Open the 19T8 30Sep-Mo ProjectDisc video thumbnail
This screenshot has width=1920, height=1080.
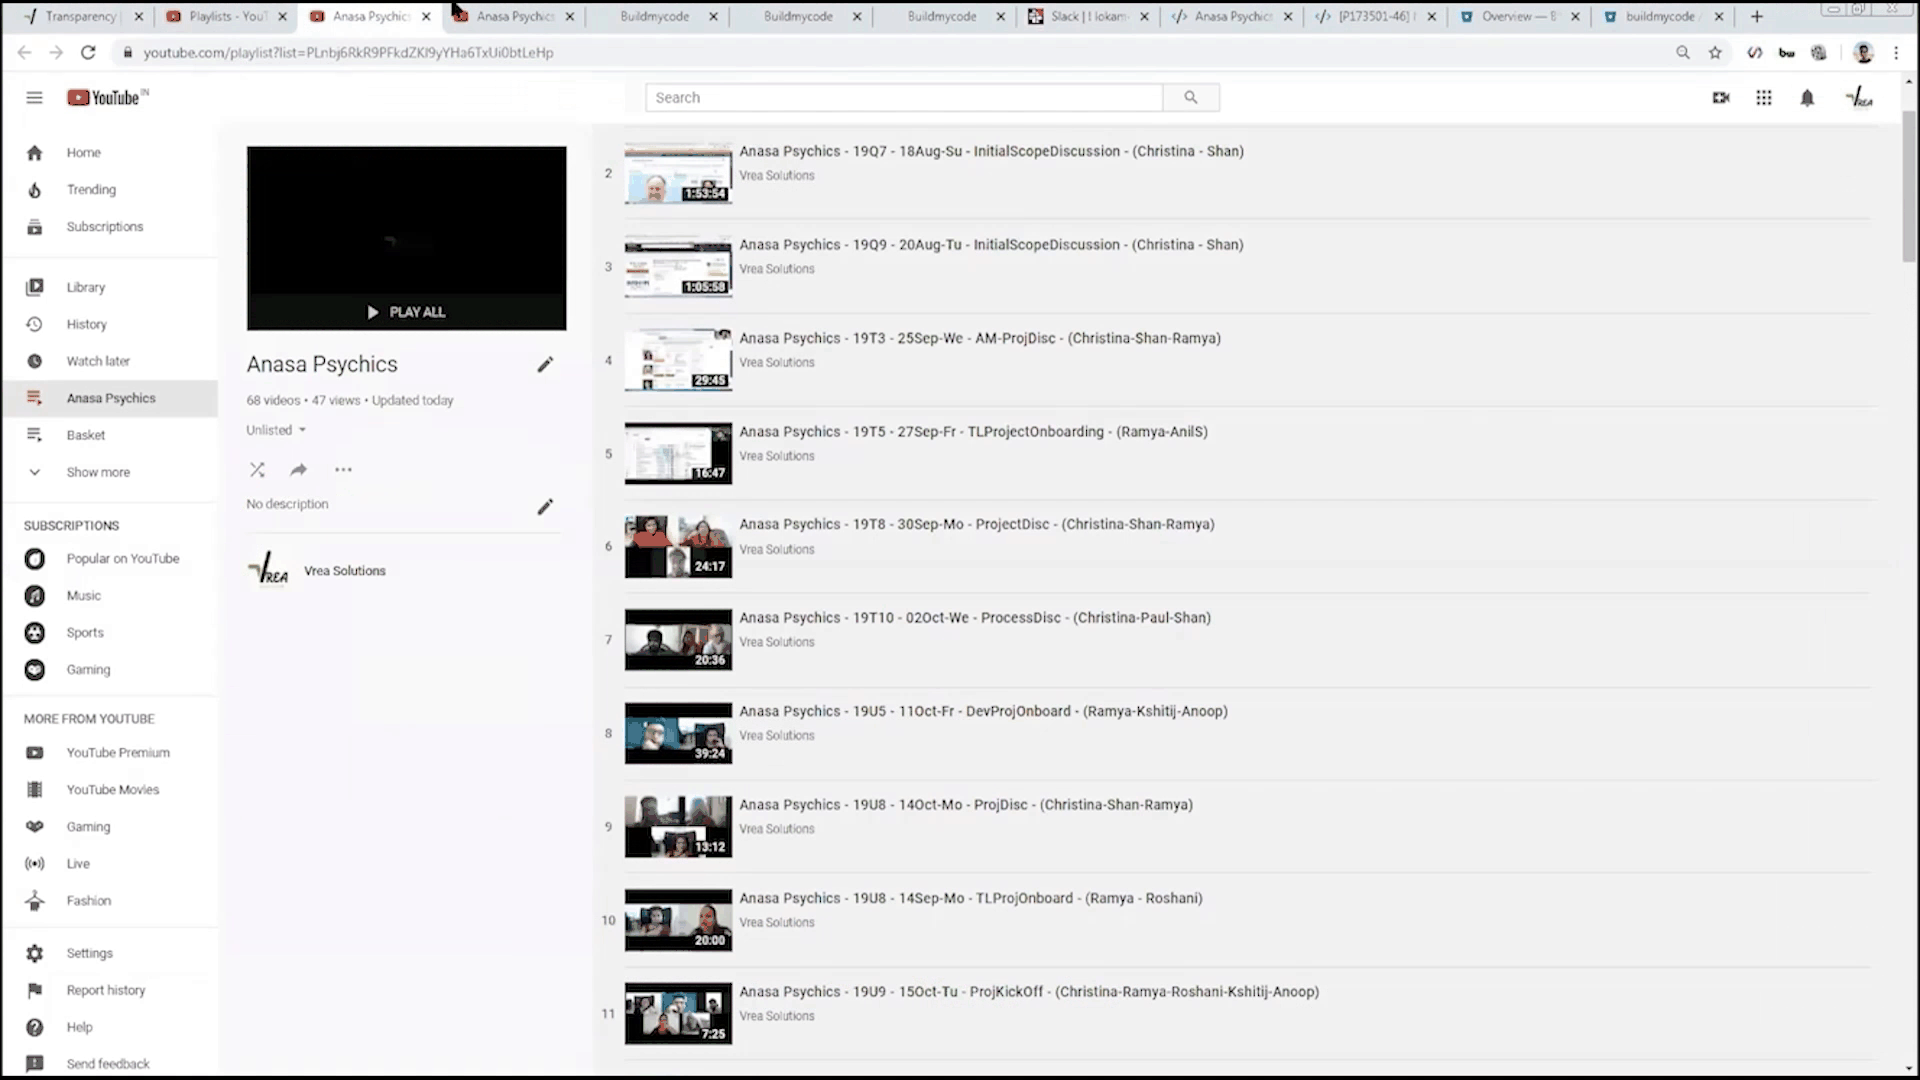pos(678,547)
